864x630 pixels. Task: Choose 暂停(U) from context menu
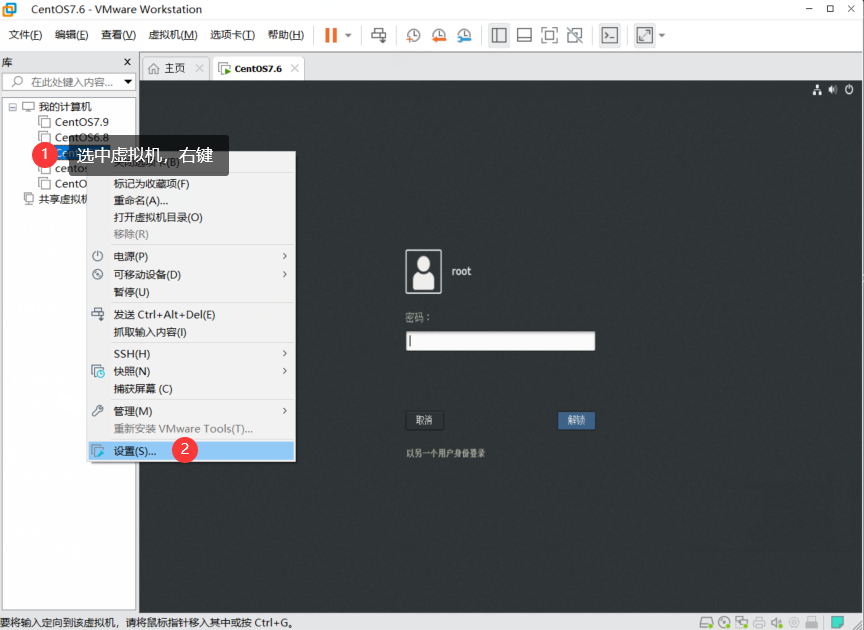tap(131, 292)
